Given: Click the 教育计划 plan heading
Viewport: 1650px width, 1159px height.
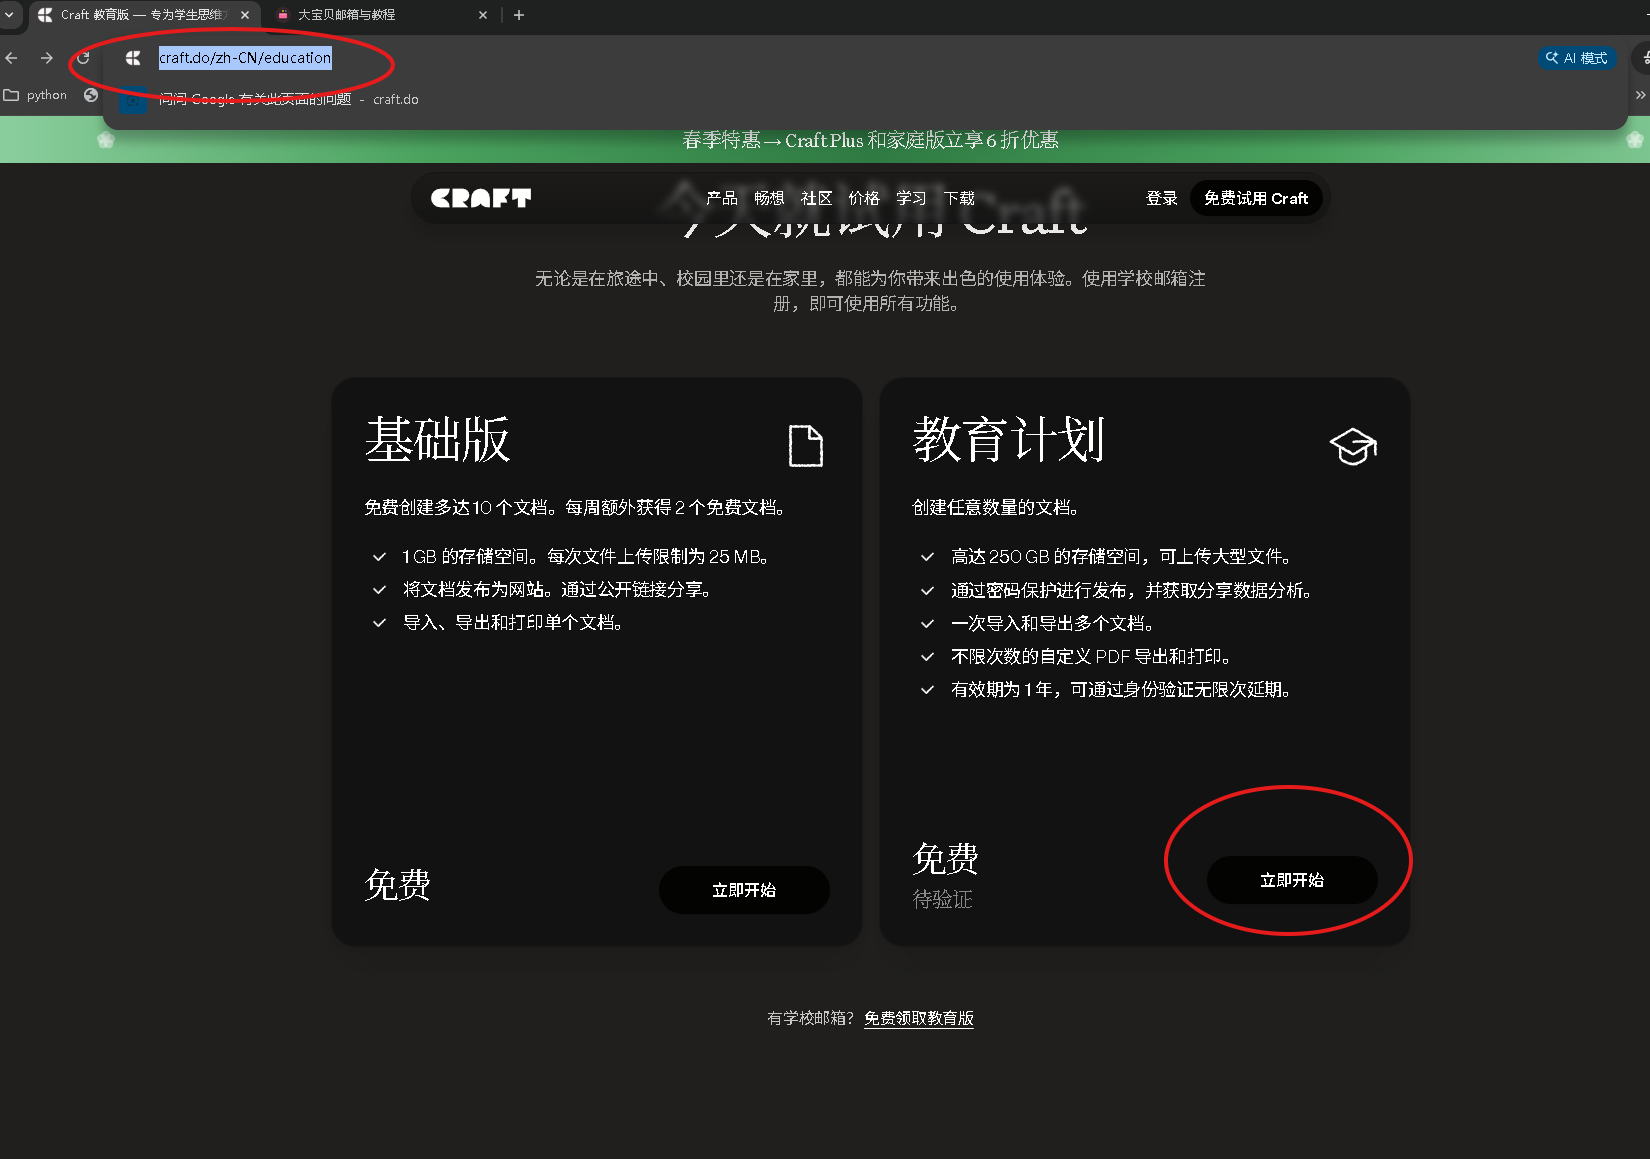Looking at the screenshot, I should click(1009, 440).
